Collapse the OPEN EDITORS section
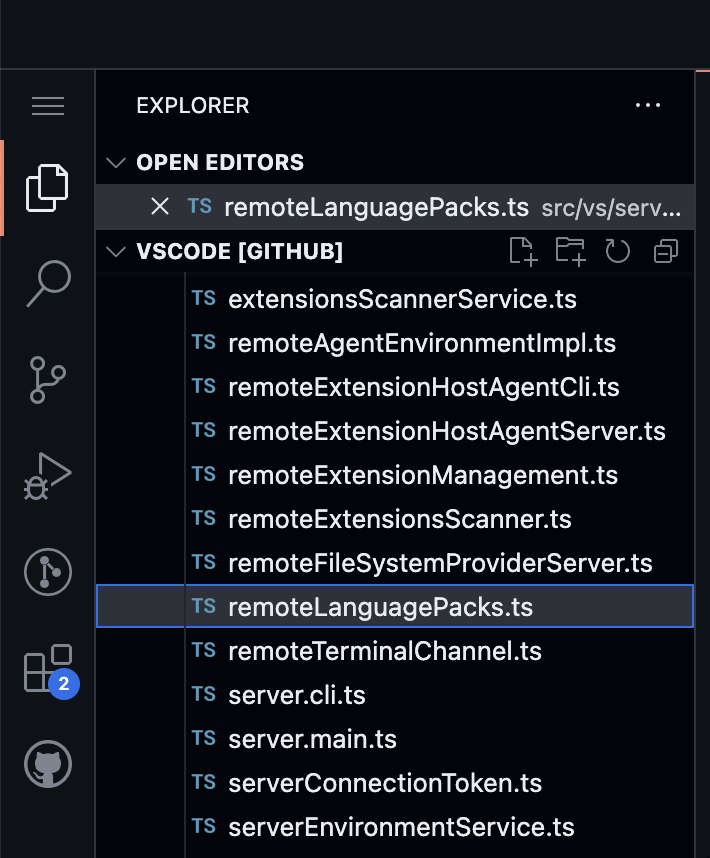Screen dimensions: 710x858 pyautogui.click(x=115, y=162)
